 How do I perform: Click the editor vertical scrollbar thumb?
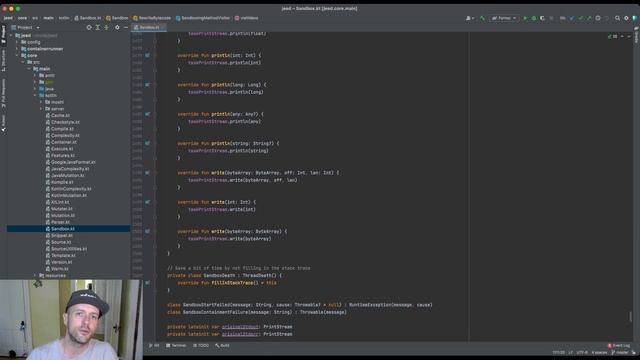631,316
